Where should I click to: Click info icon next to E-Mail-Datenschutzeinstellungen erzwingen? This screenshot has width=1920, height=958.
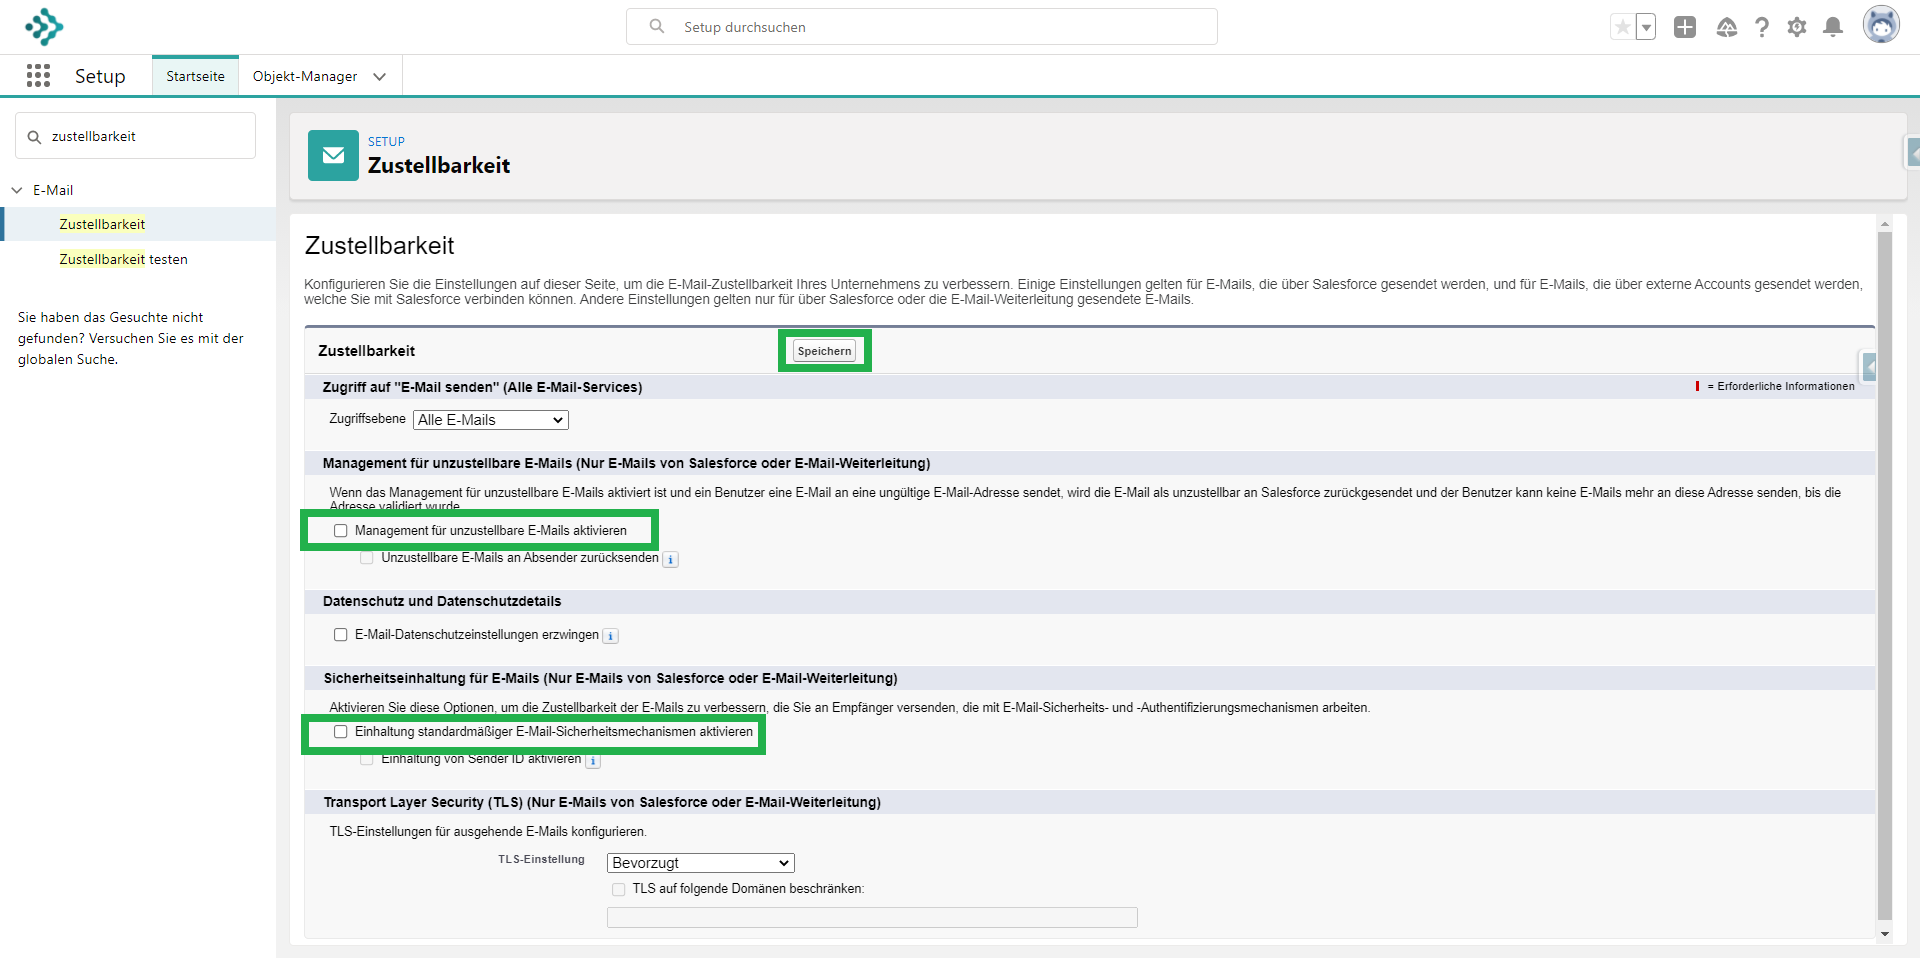pyautogui.click(x=610, y=636)
